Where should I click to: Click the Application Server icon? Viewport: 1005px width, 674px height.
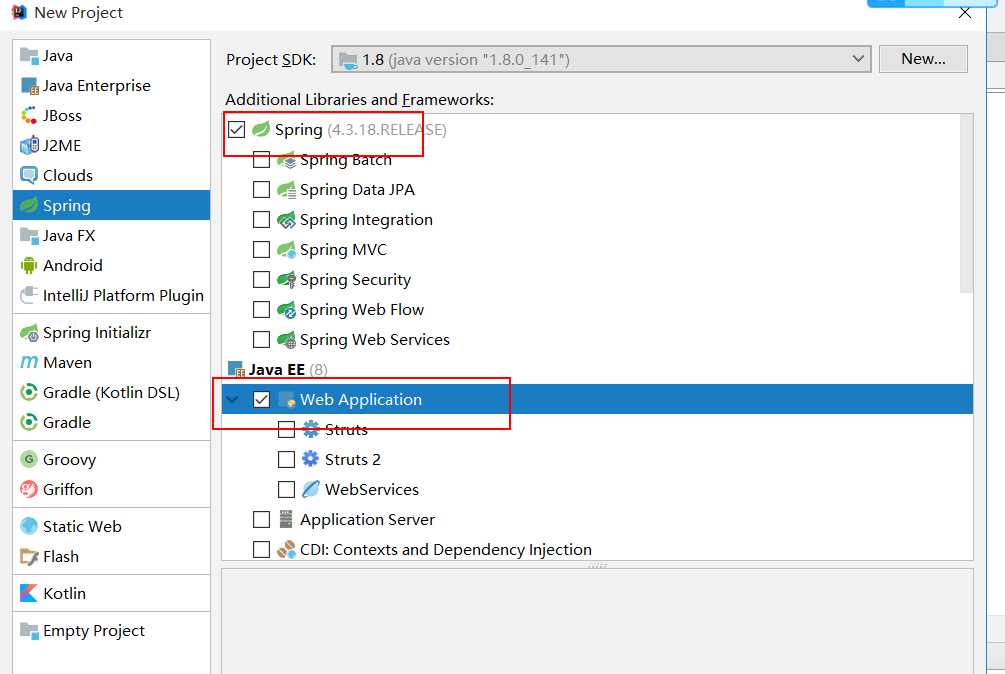(286, 520)
